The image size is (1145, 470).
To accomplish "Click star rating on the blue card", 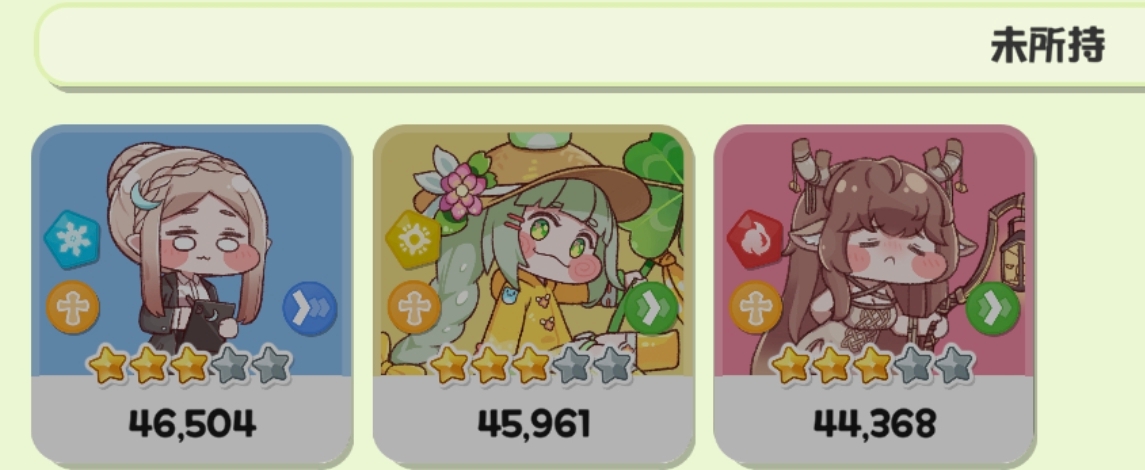I will coord(189,365).
